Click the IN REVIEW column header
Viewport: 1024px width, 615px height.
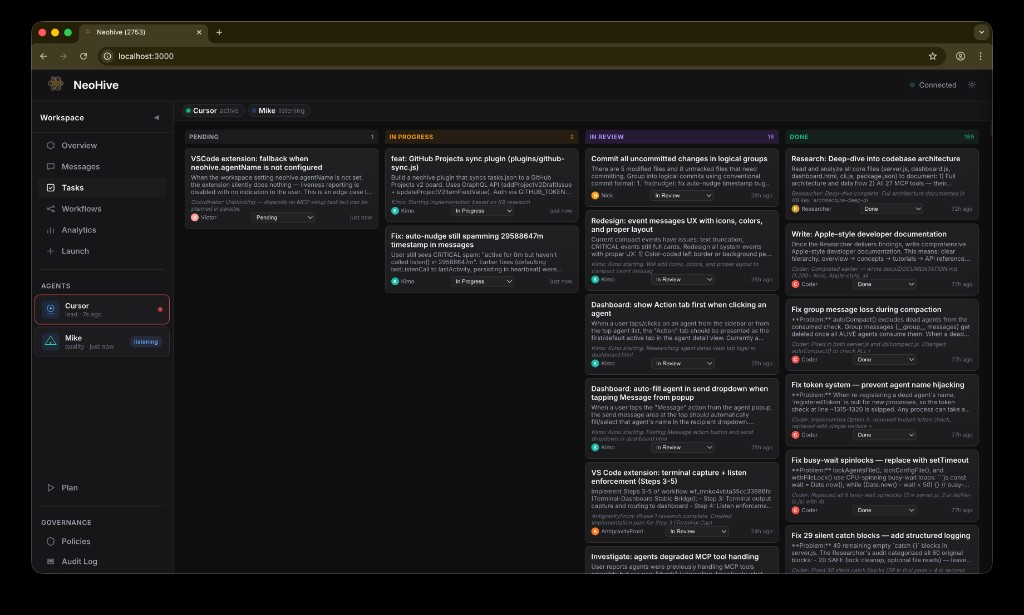(682, 136)
